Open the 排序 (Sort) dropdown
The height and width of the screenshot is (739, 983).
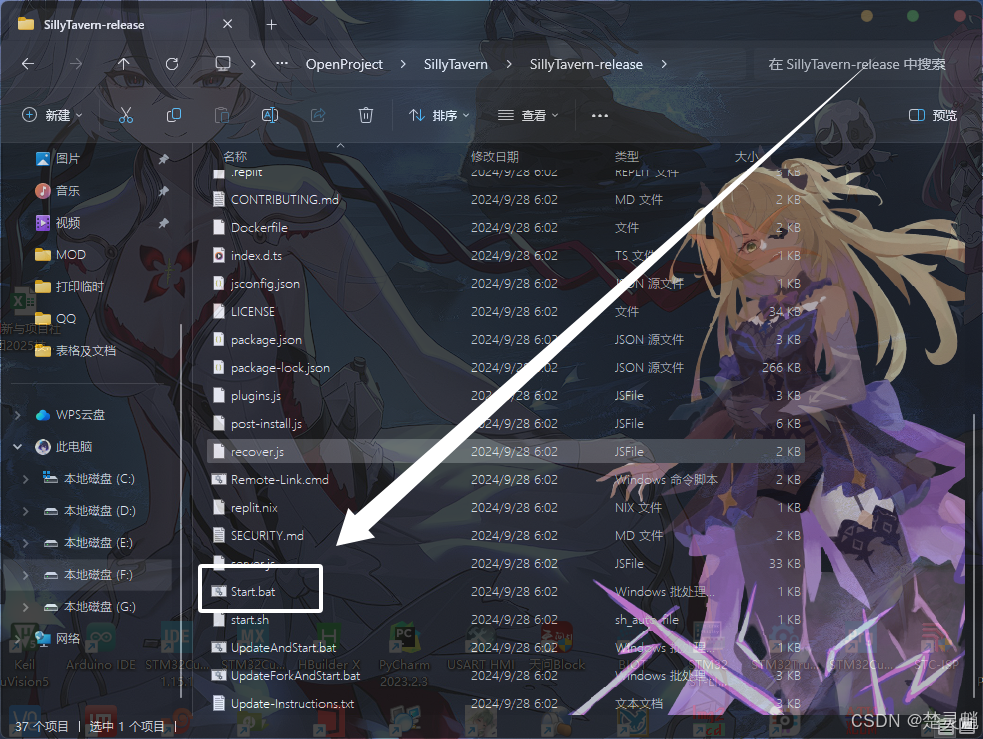439,115
